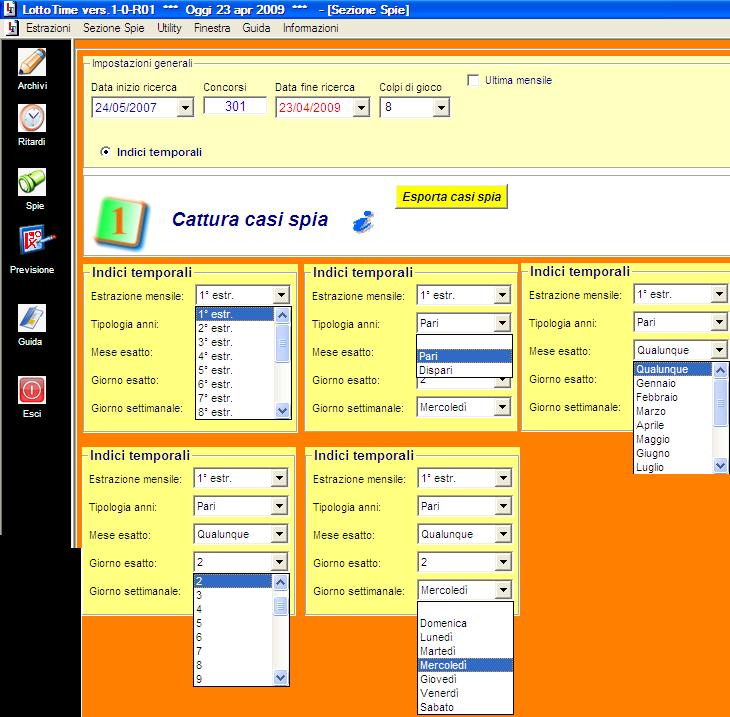Click the blue icon beside Cattura casi spia
The width and height of the screenshot is (730, 717).
tap(363, 222)
